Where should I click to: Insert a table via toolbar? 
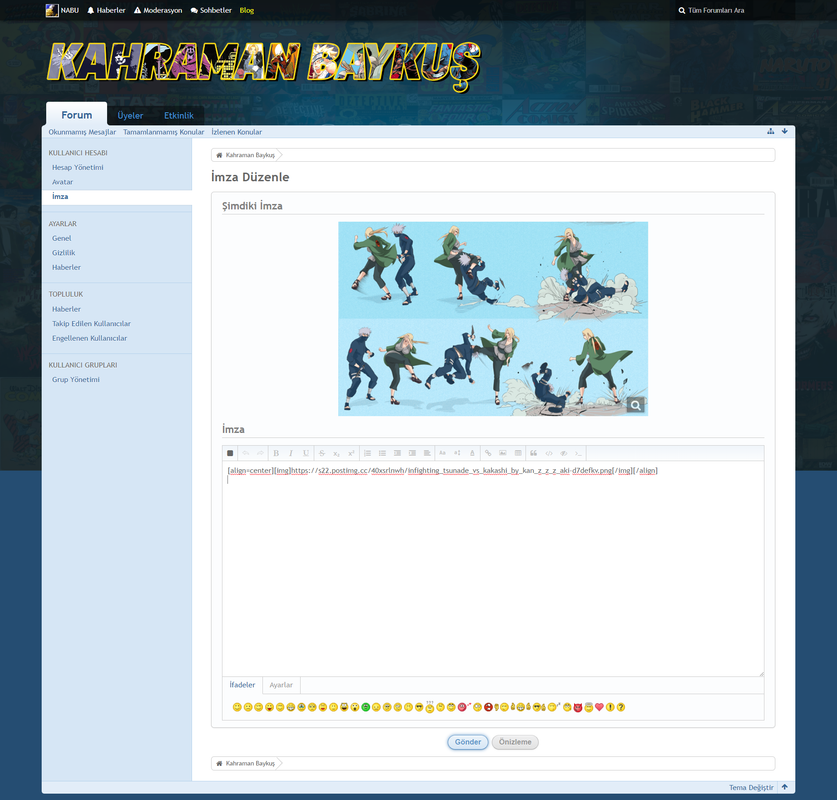518,453
